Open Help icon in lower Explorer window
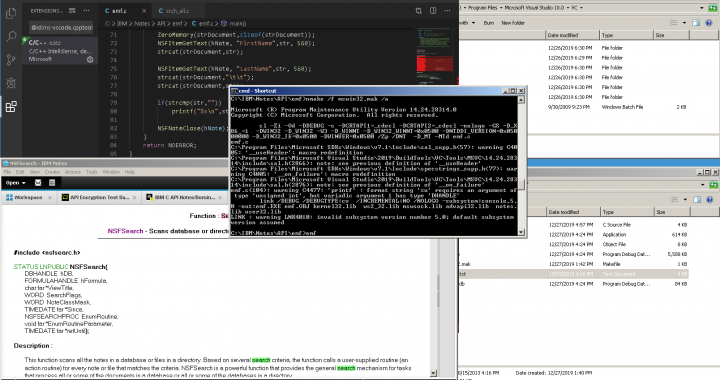The height and width of the screenshot is (380, 720). click(709, 200)
